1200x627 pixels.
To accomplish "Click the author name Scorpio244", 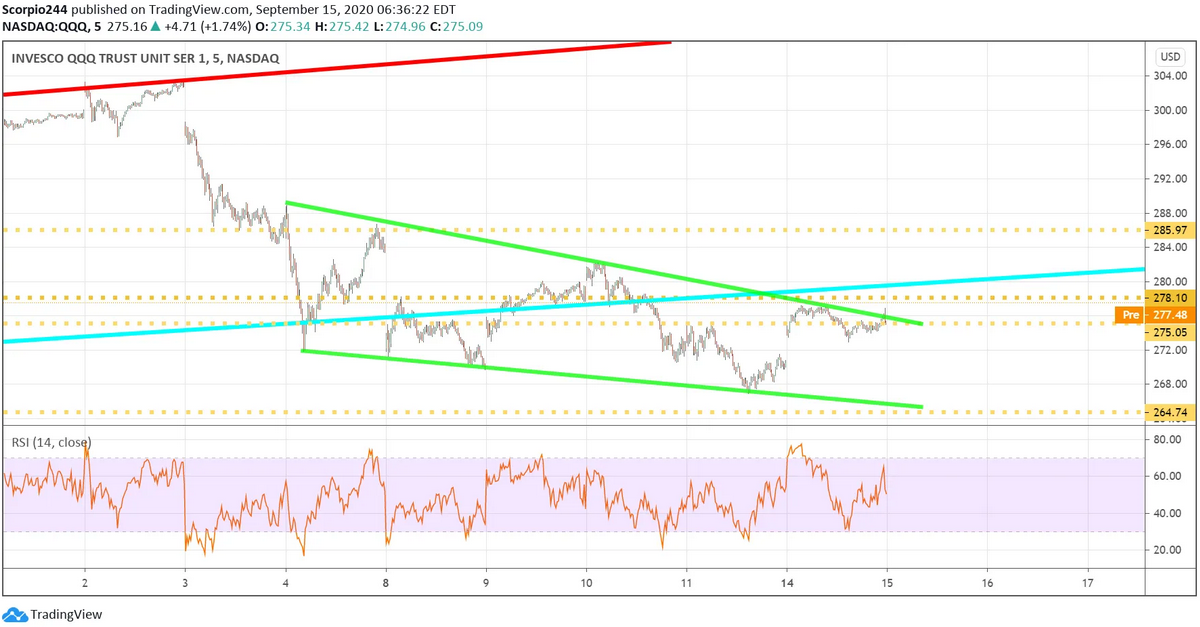I will point(36,8).
